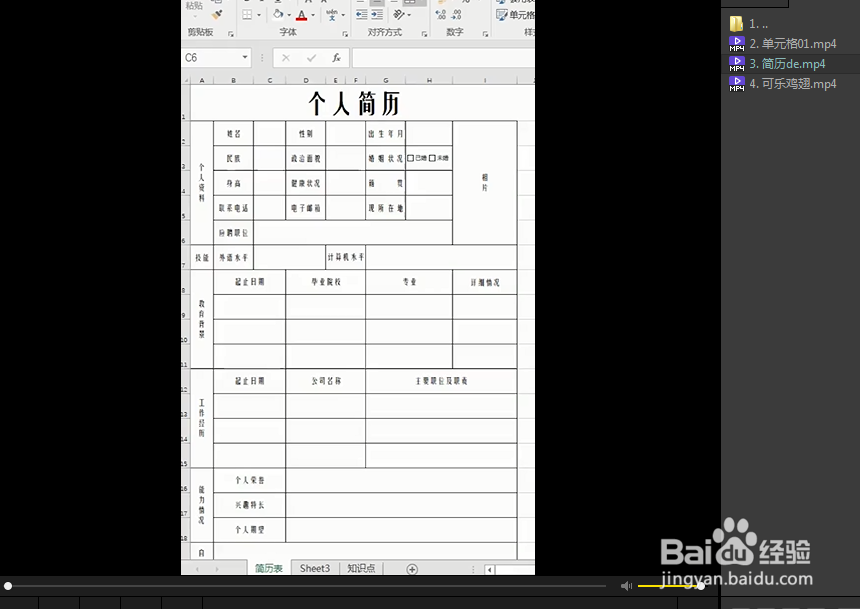Switch to the Sheet3 sheet tab
860x609 pixels.
pyautogui.click(x=315, y=568)
